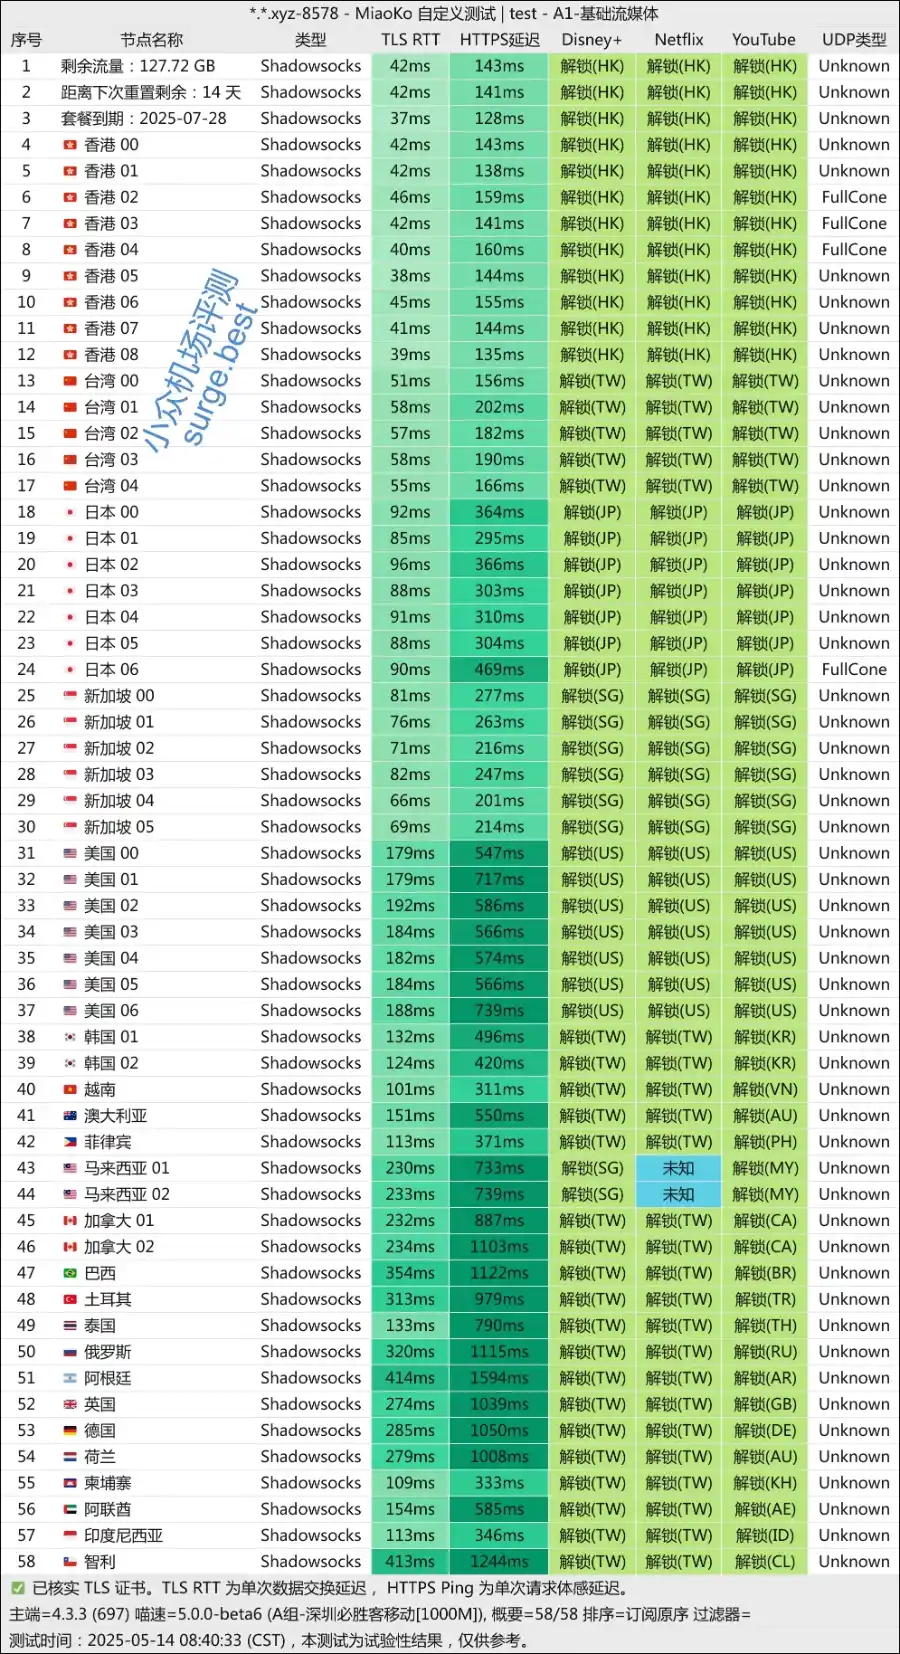Click the Japan flag beside 日本 00
The image size is (900, 1654).
pos(70,512)
